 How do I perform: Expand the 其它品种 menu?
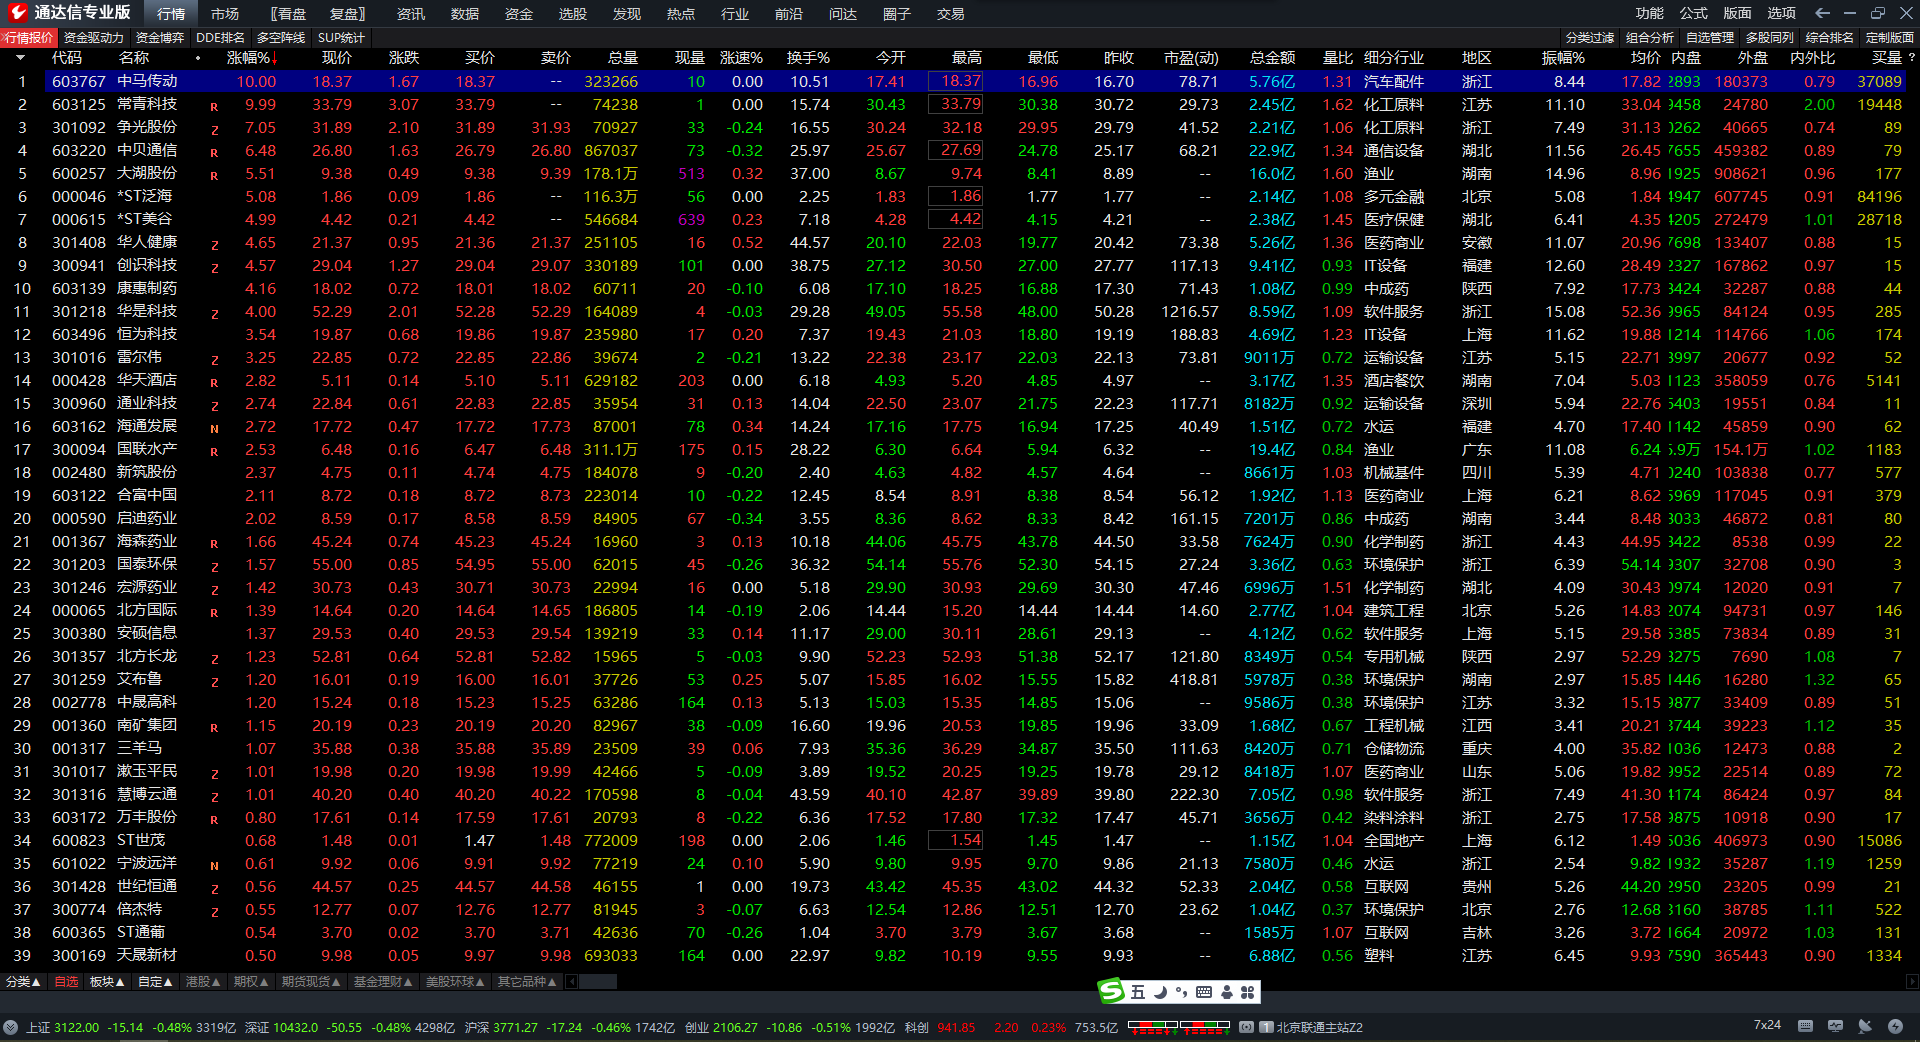(x=527, y=982)
